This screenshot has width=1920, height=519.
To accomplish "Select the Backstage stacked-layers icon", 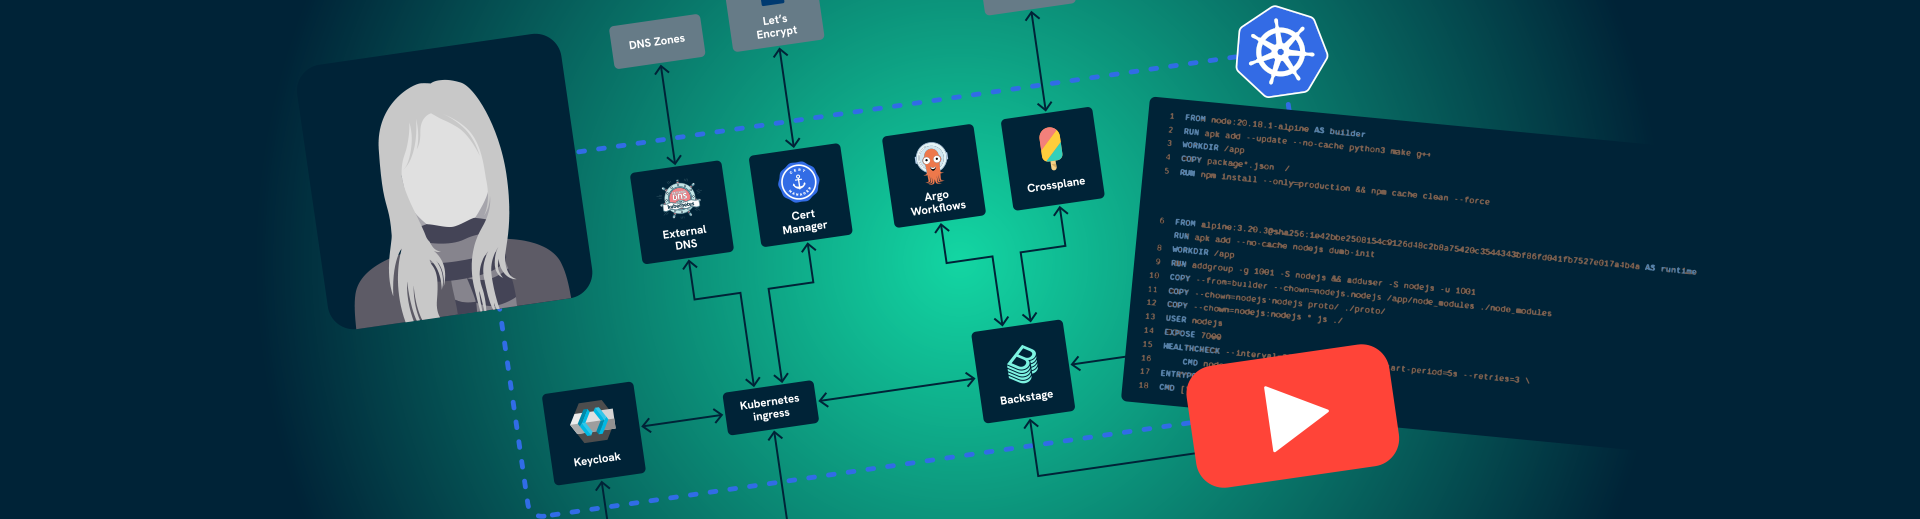I will [x=1022, y=365].
